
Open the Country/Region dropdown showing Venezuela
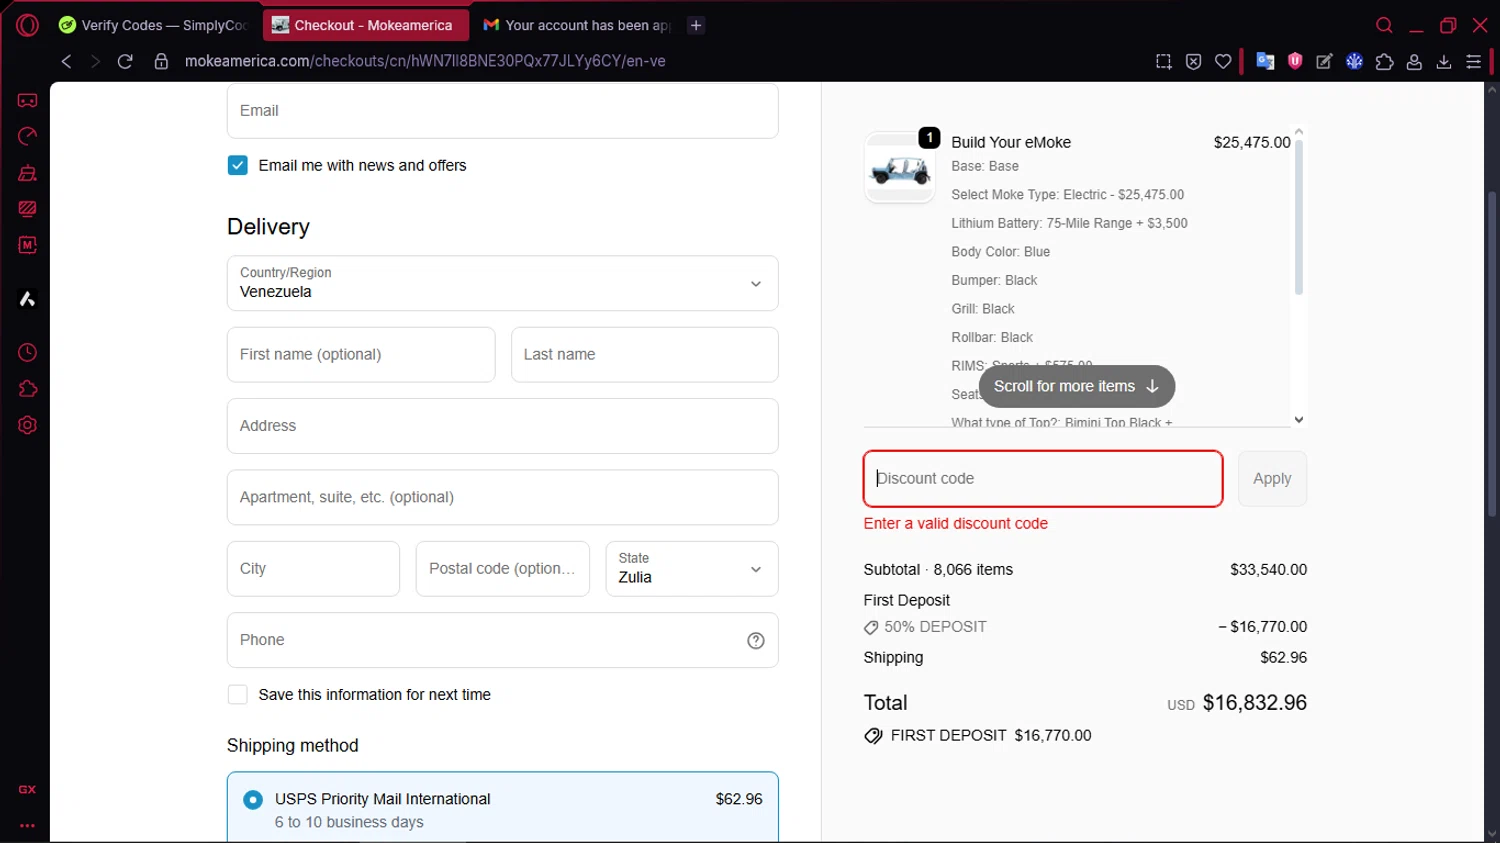(x=502, y=283)
